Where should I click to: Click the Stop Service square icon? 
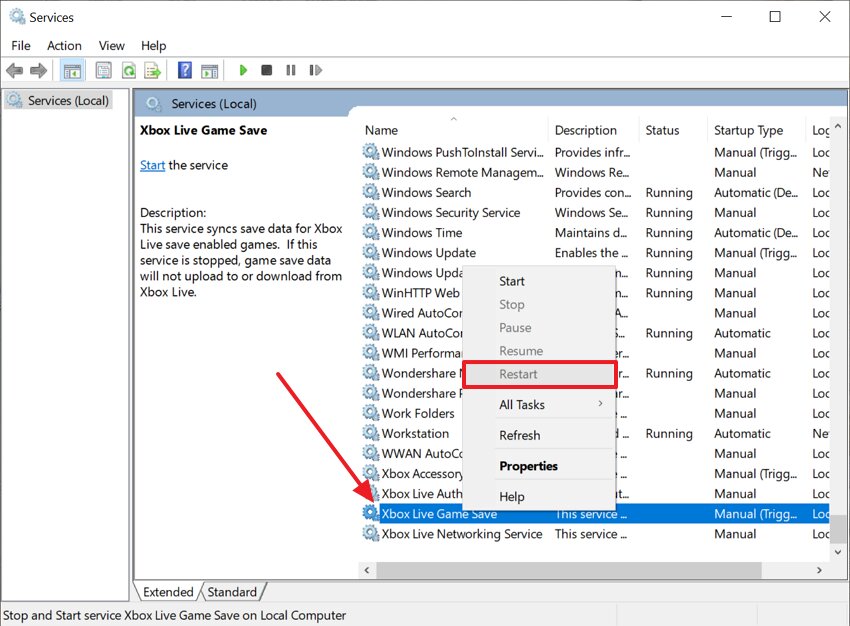267,70
